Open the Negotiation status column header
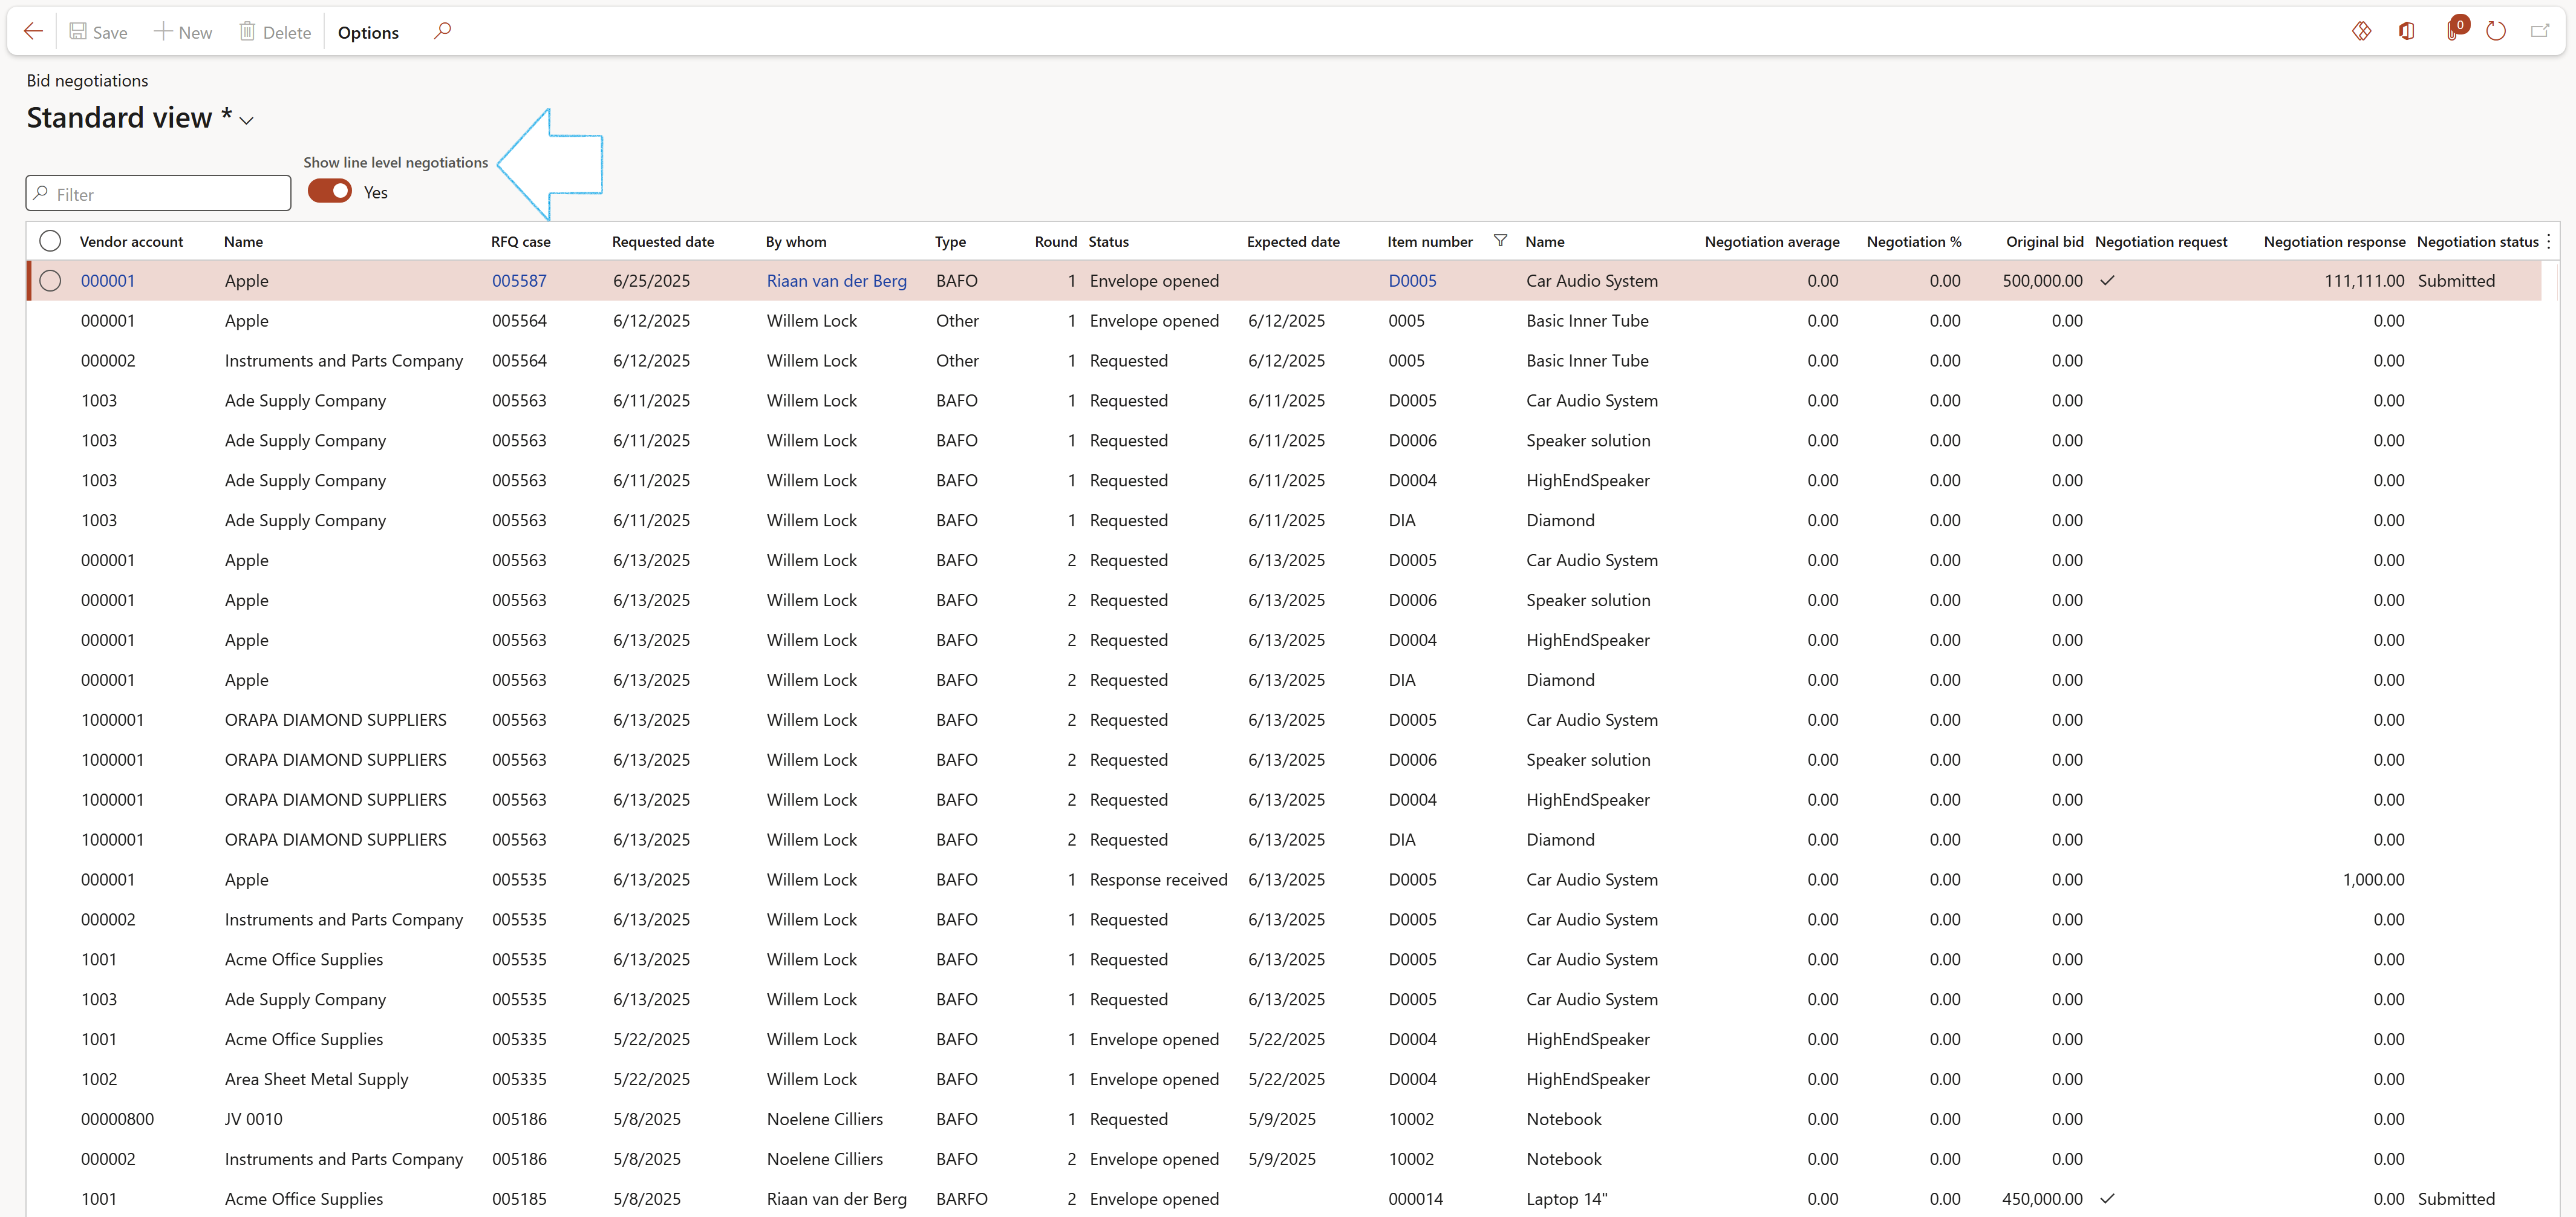This screenshot has height=1217, width=2576. pos(2477,242)
